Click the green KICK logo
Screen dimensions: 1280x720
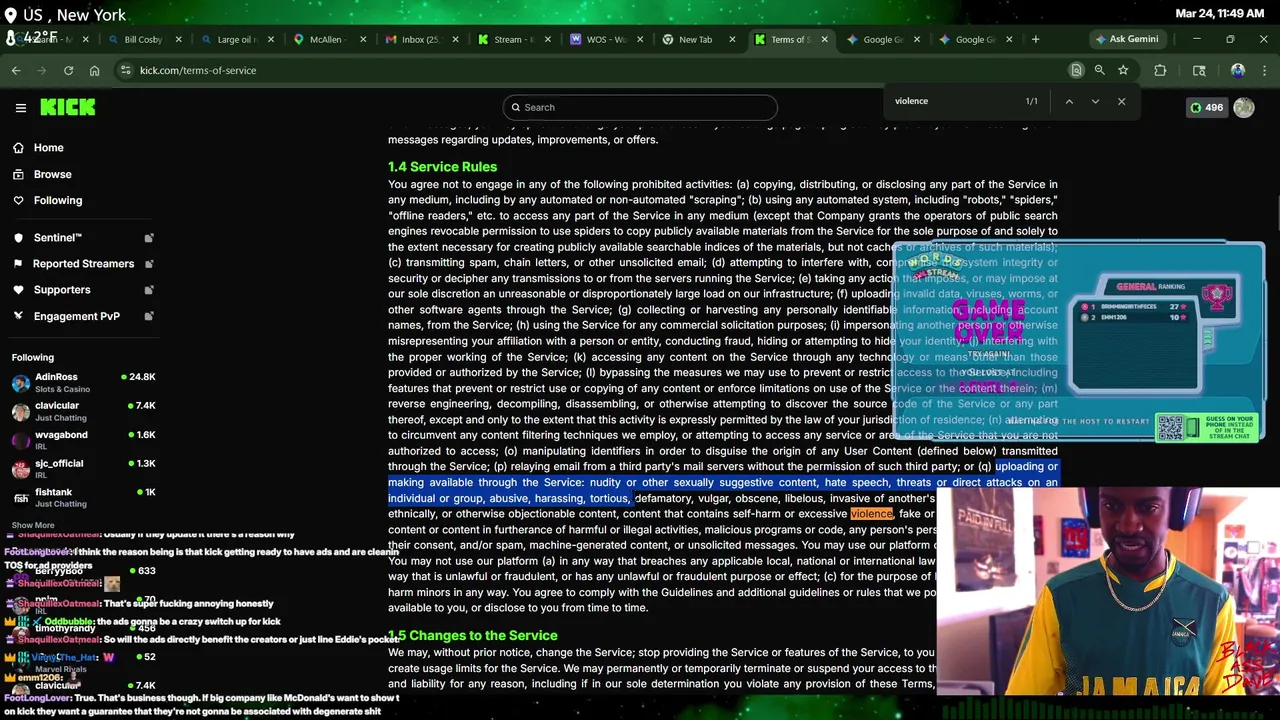(68, 107)
